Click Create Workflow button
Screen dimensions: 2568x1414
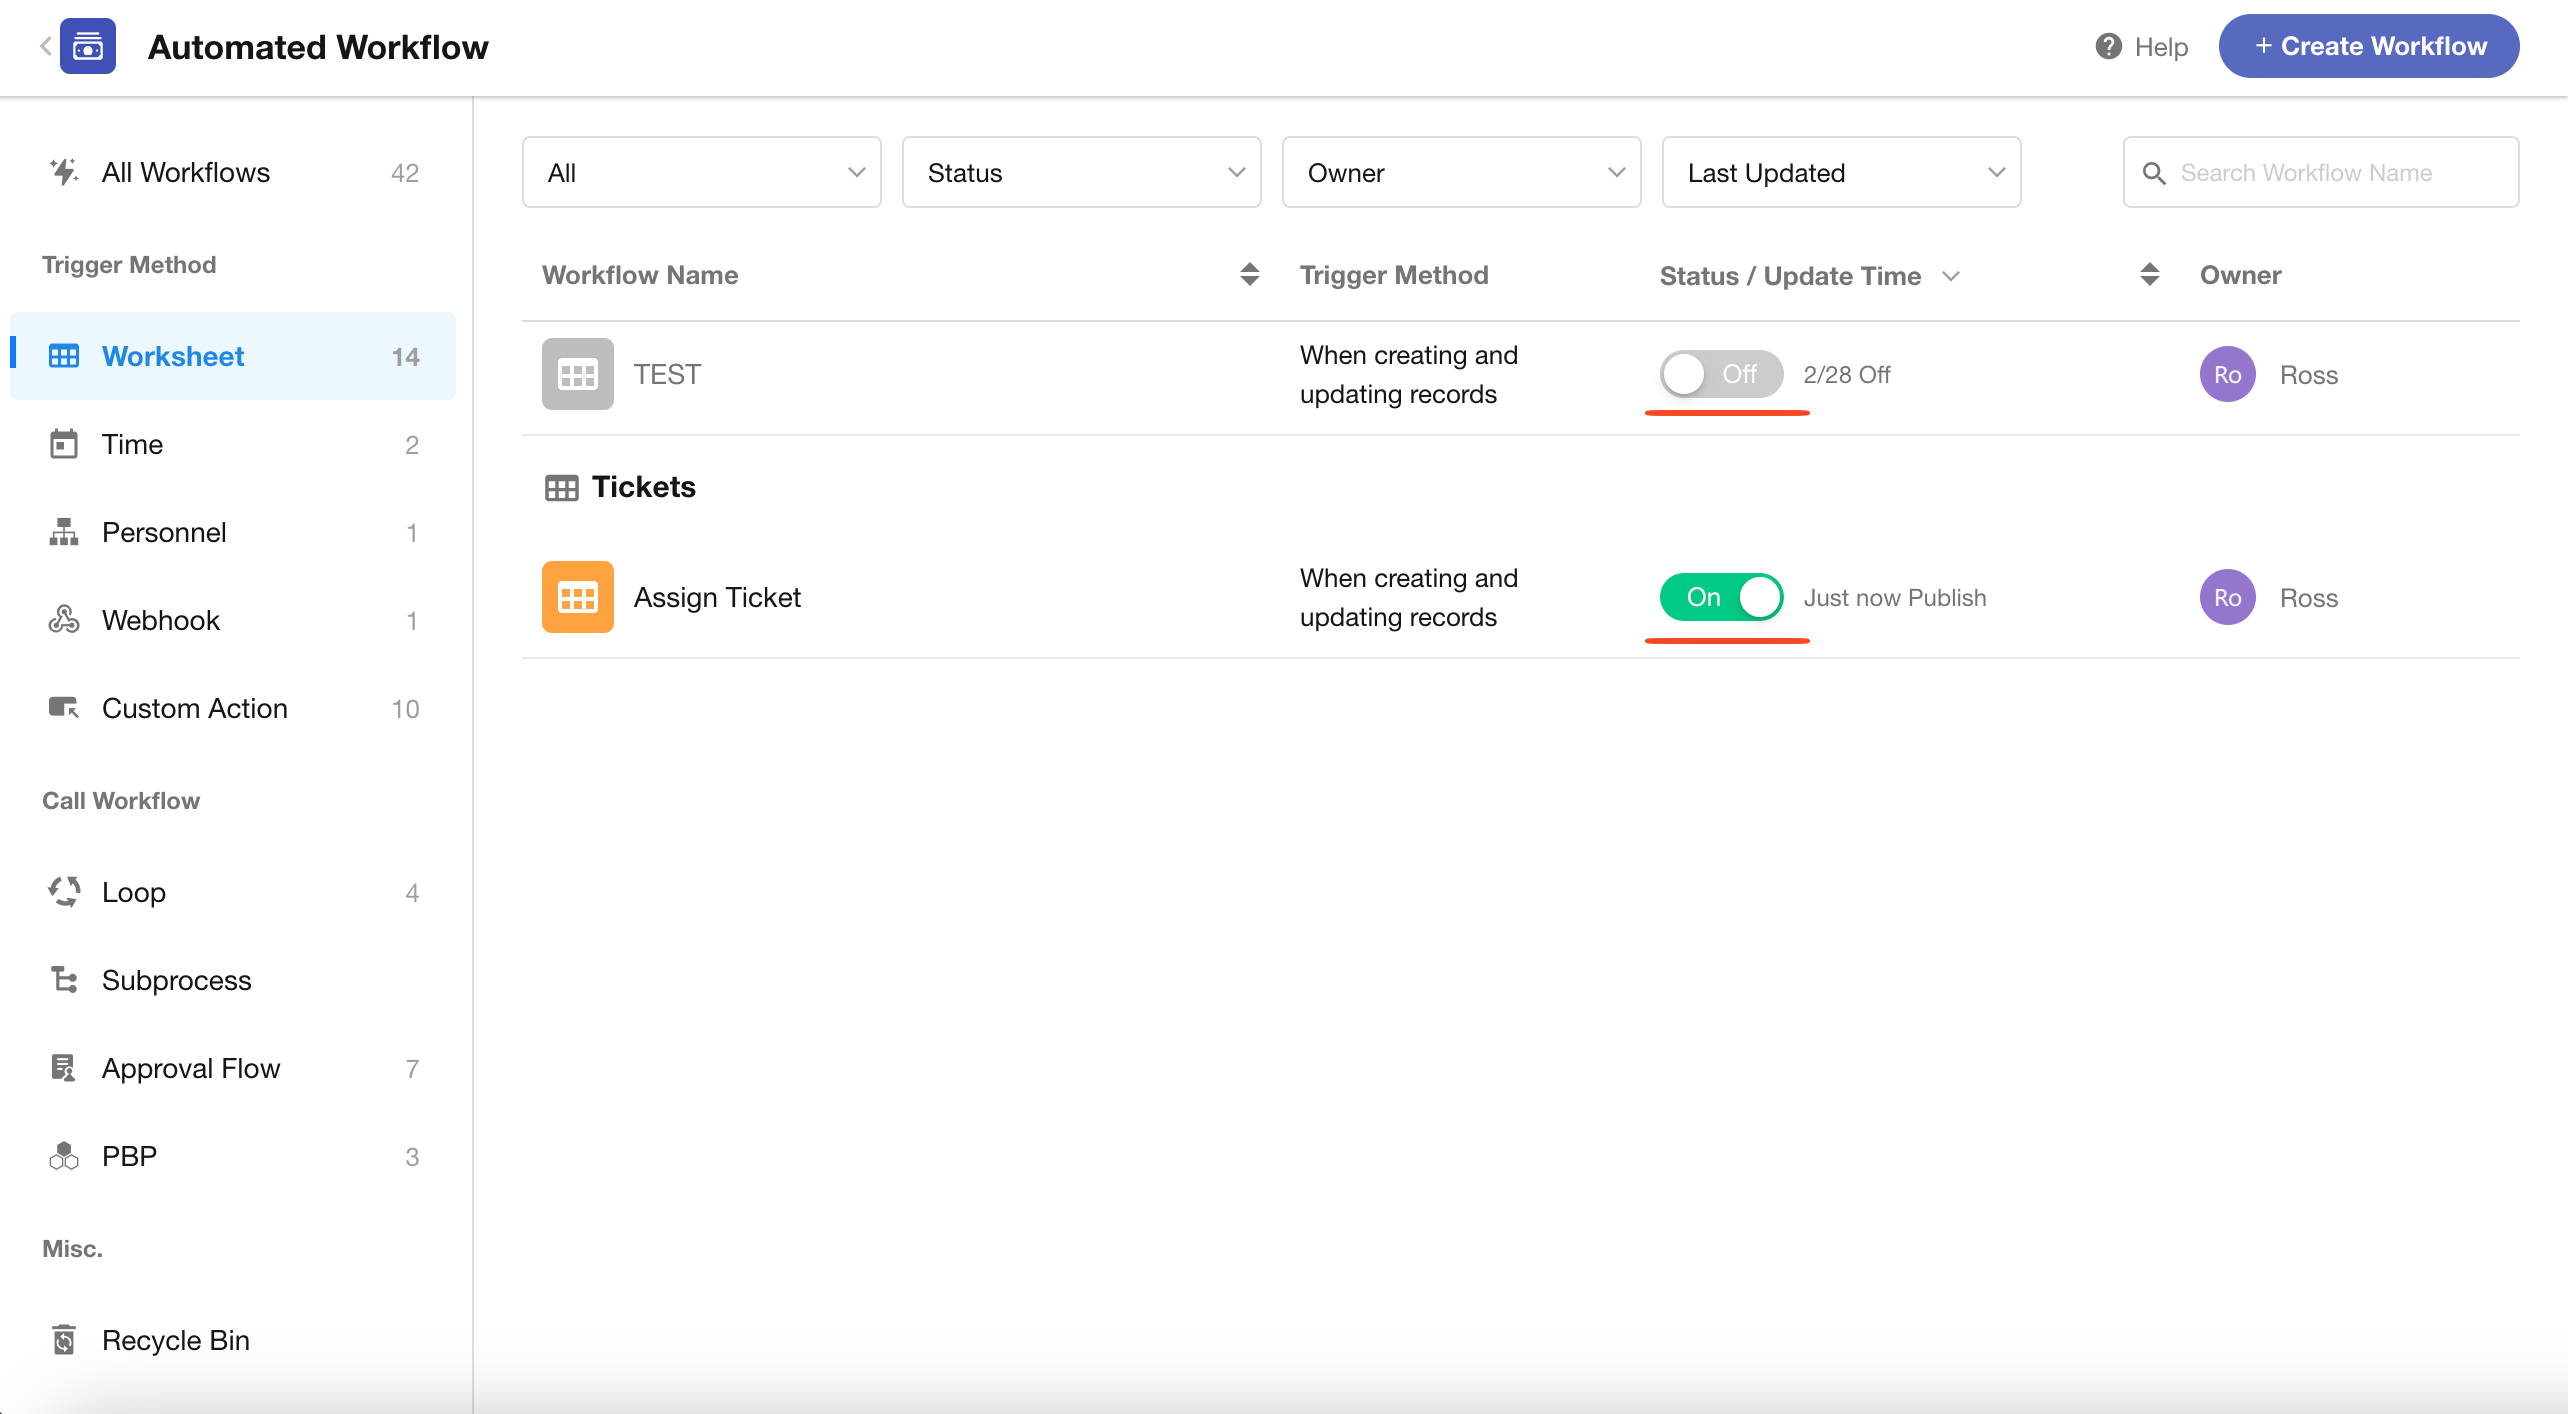(2368, 46)
